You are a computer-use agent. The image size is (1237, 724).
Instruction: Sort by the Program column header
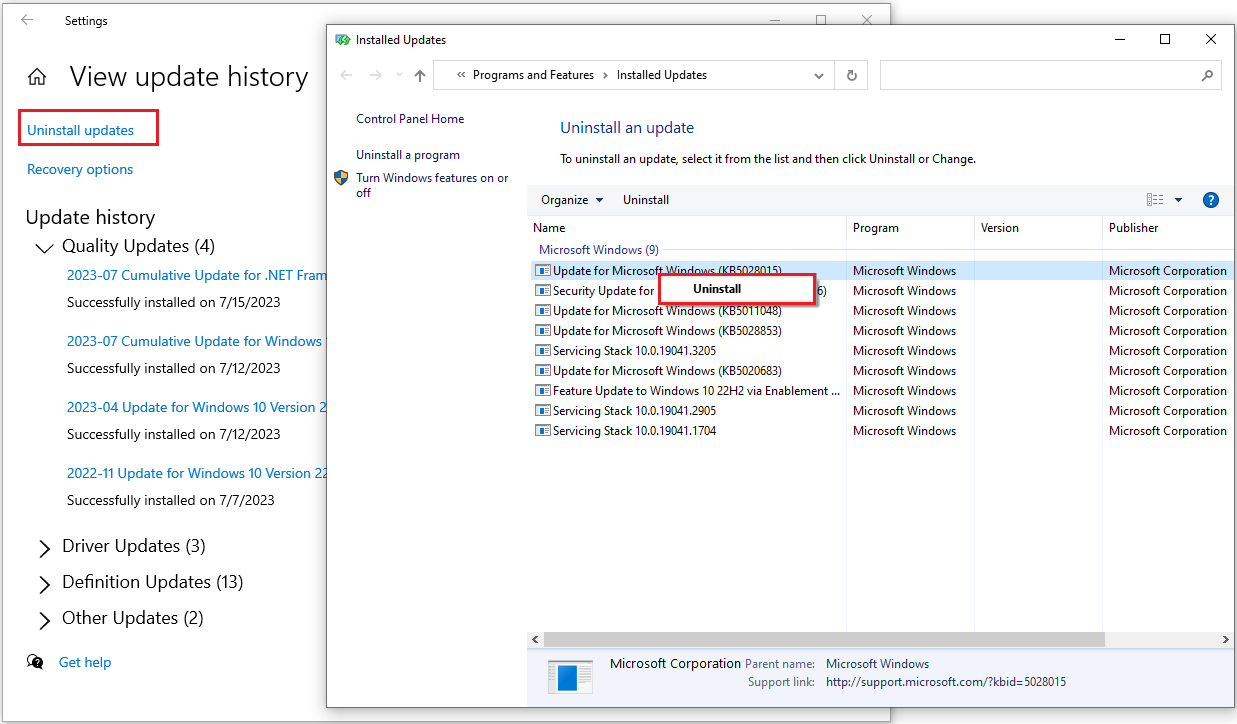coord(910,228)
